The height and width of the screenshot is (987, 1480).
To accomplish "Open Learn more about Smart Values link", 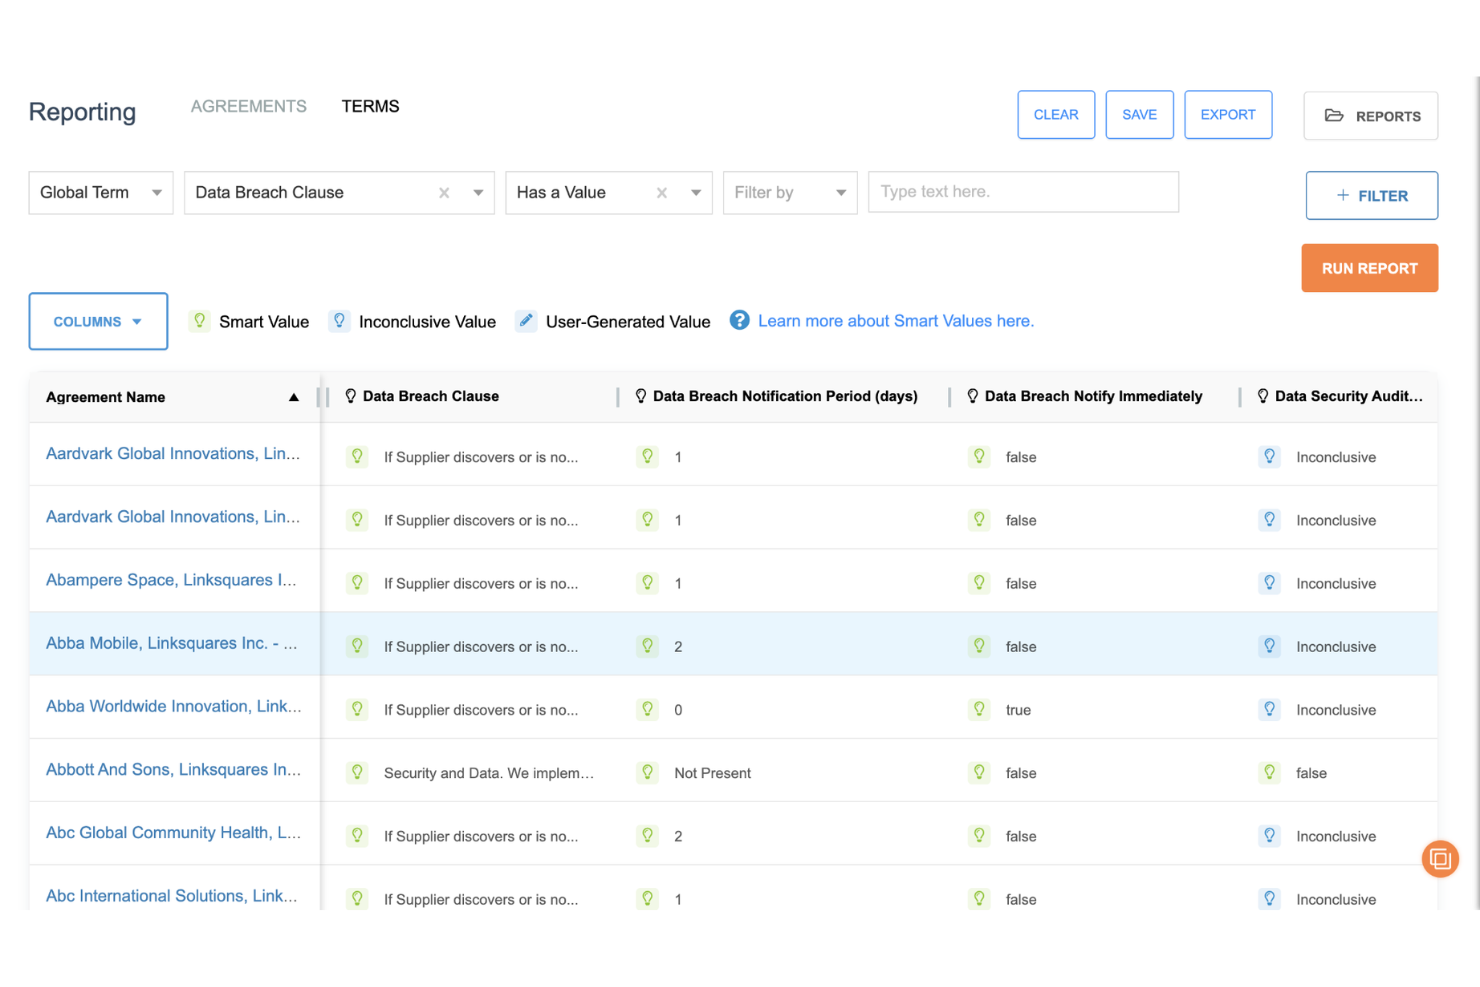I will point(896,321).
